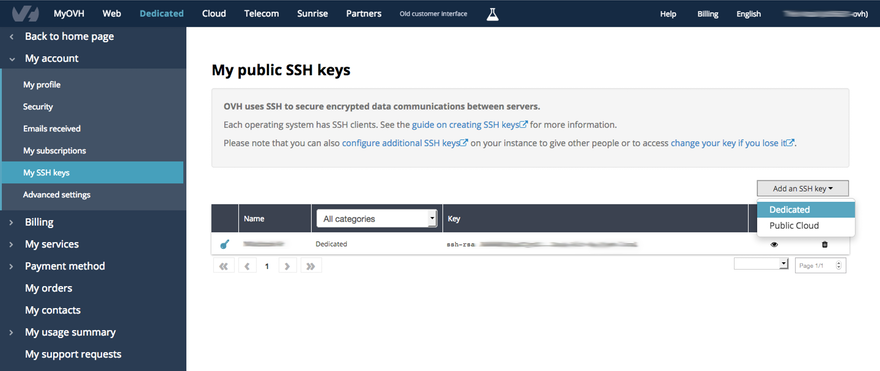Click the Name column header
Image resolution: width=880 pixels, height=371 pixels.
pos(254,219)
